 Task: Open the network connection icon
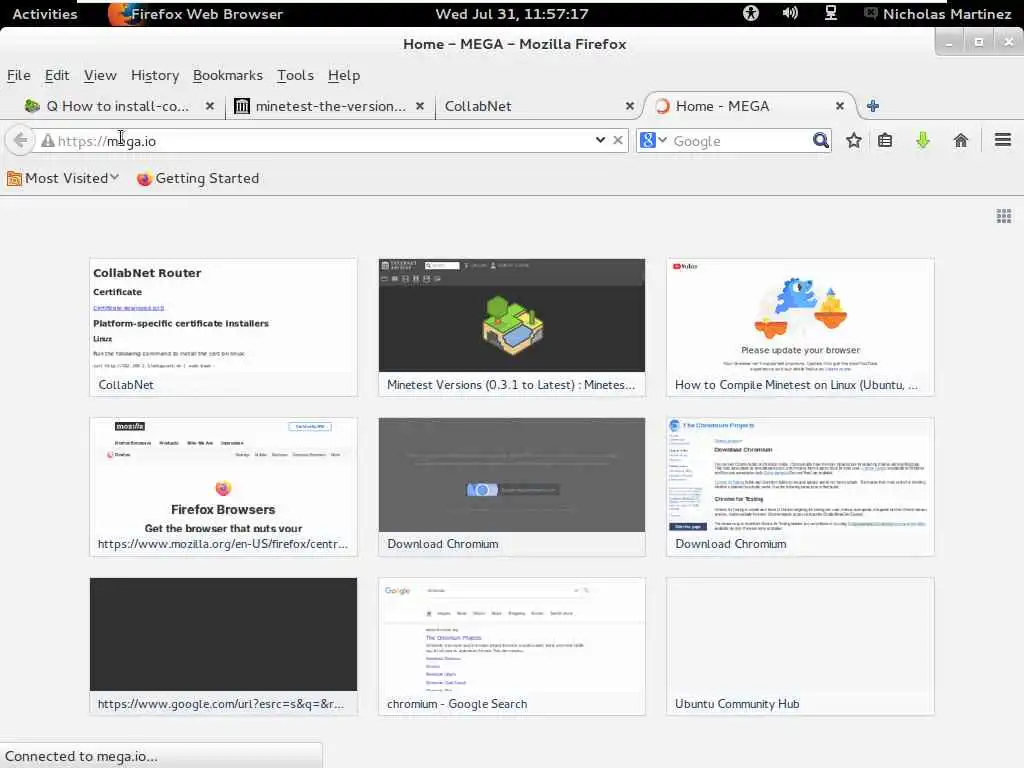pos(830,13)
